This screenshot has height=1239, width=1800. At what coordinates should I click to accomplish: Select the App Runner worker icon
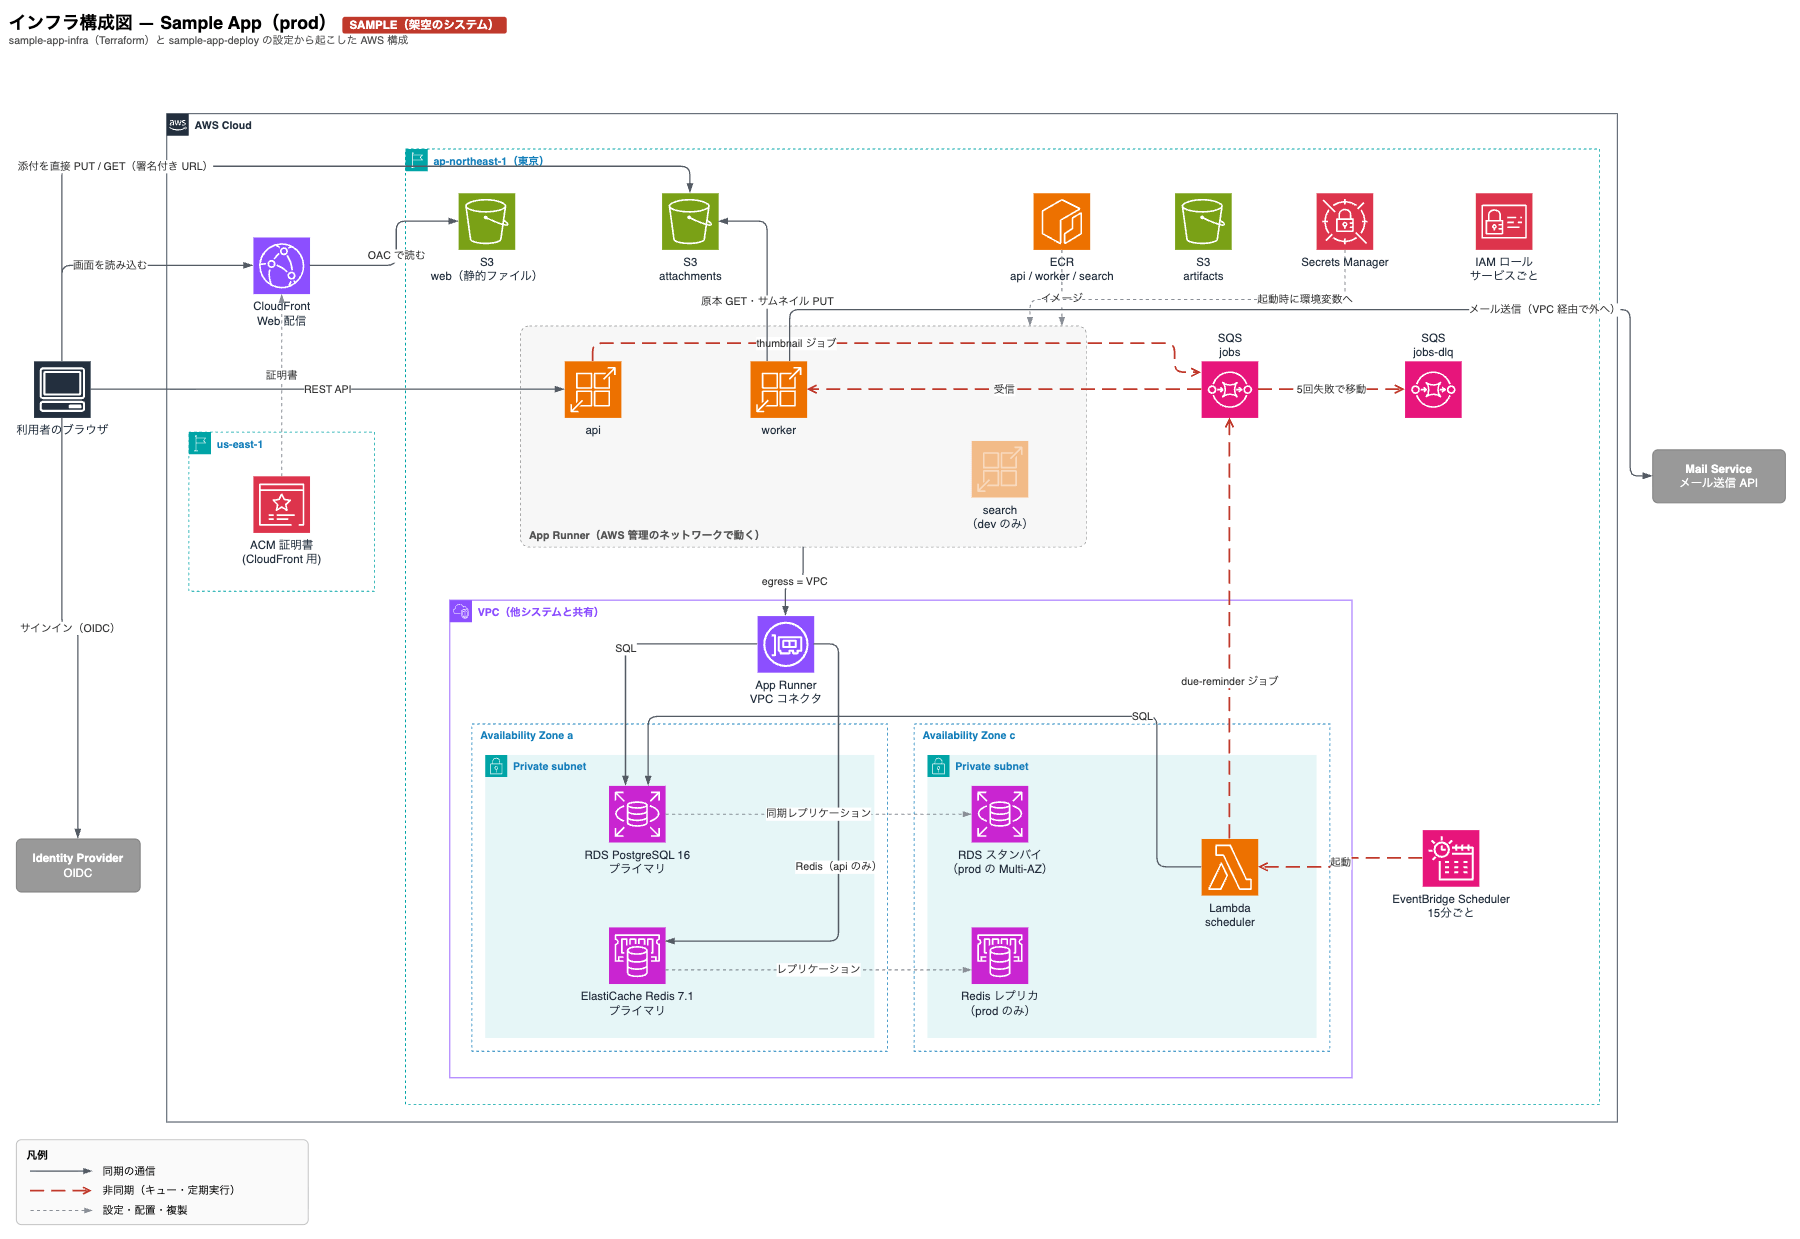point(779,390)
